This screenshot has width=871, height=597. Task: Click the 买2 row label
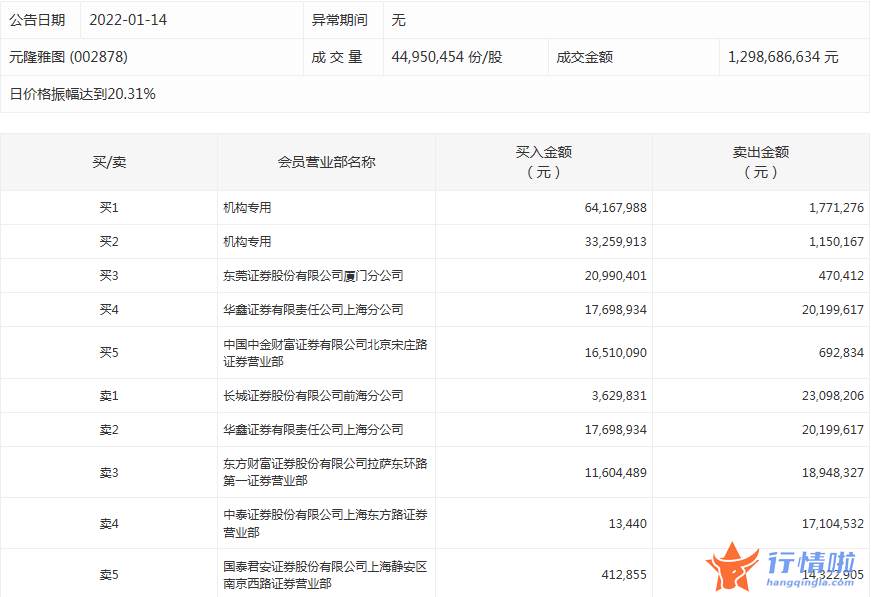[109, 242]
